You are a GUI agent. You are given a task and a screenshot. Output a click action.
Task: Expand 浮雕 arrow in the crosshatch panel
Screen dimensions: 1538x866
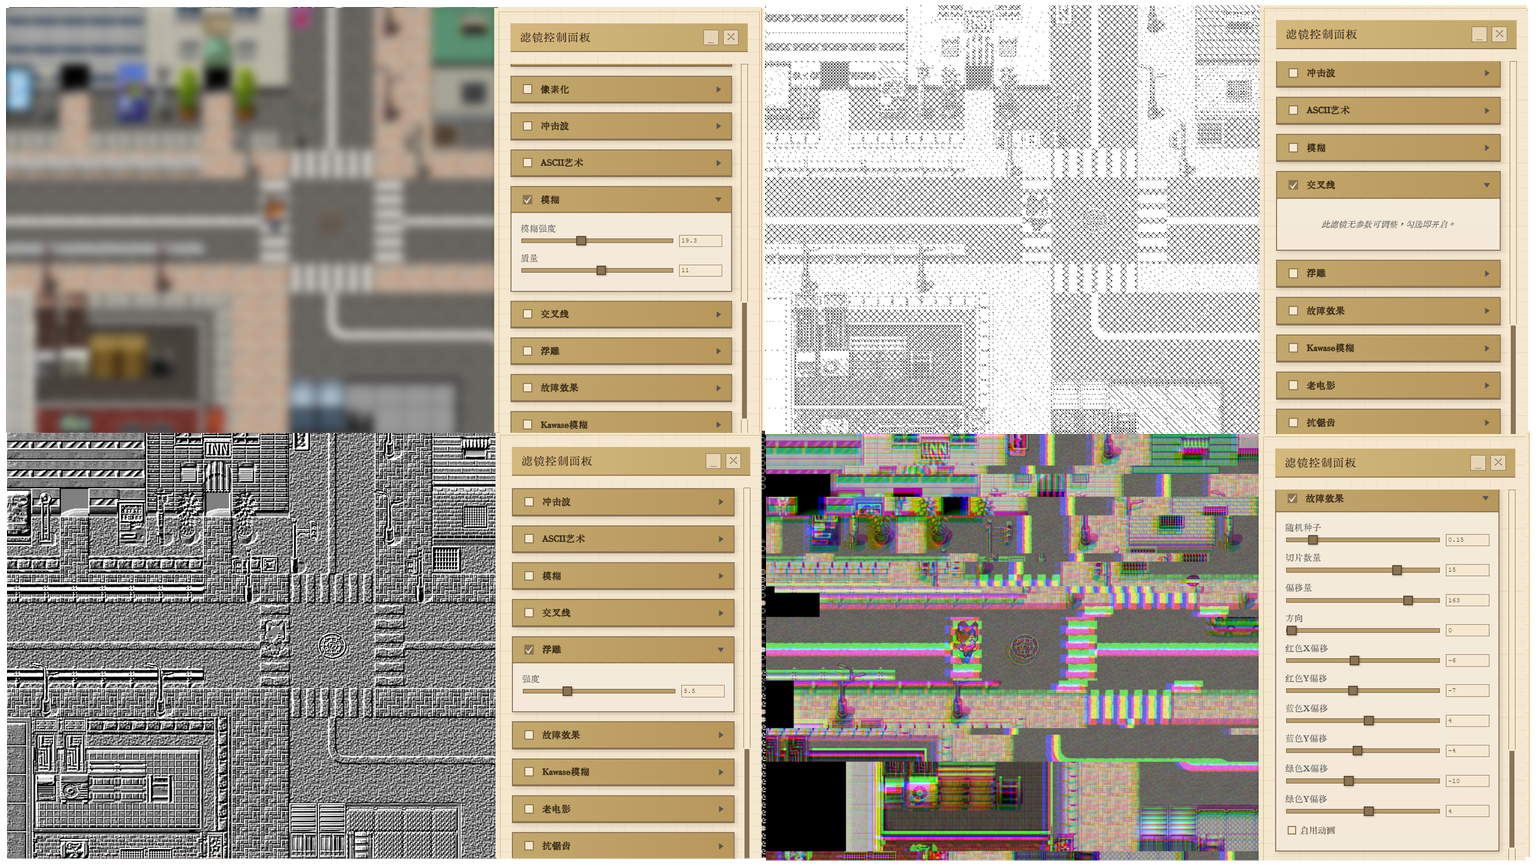pyautogui.click(x=1487, y=273)
